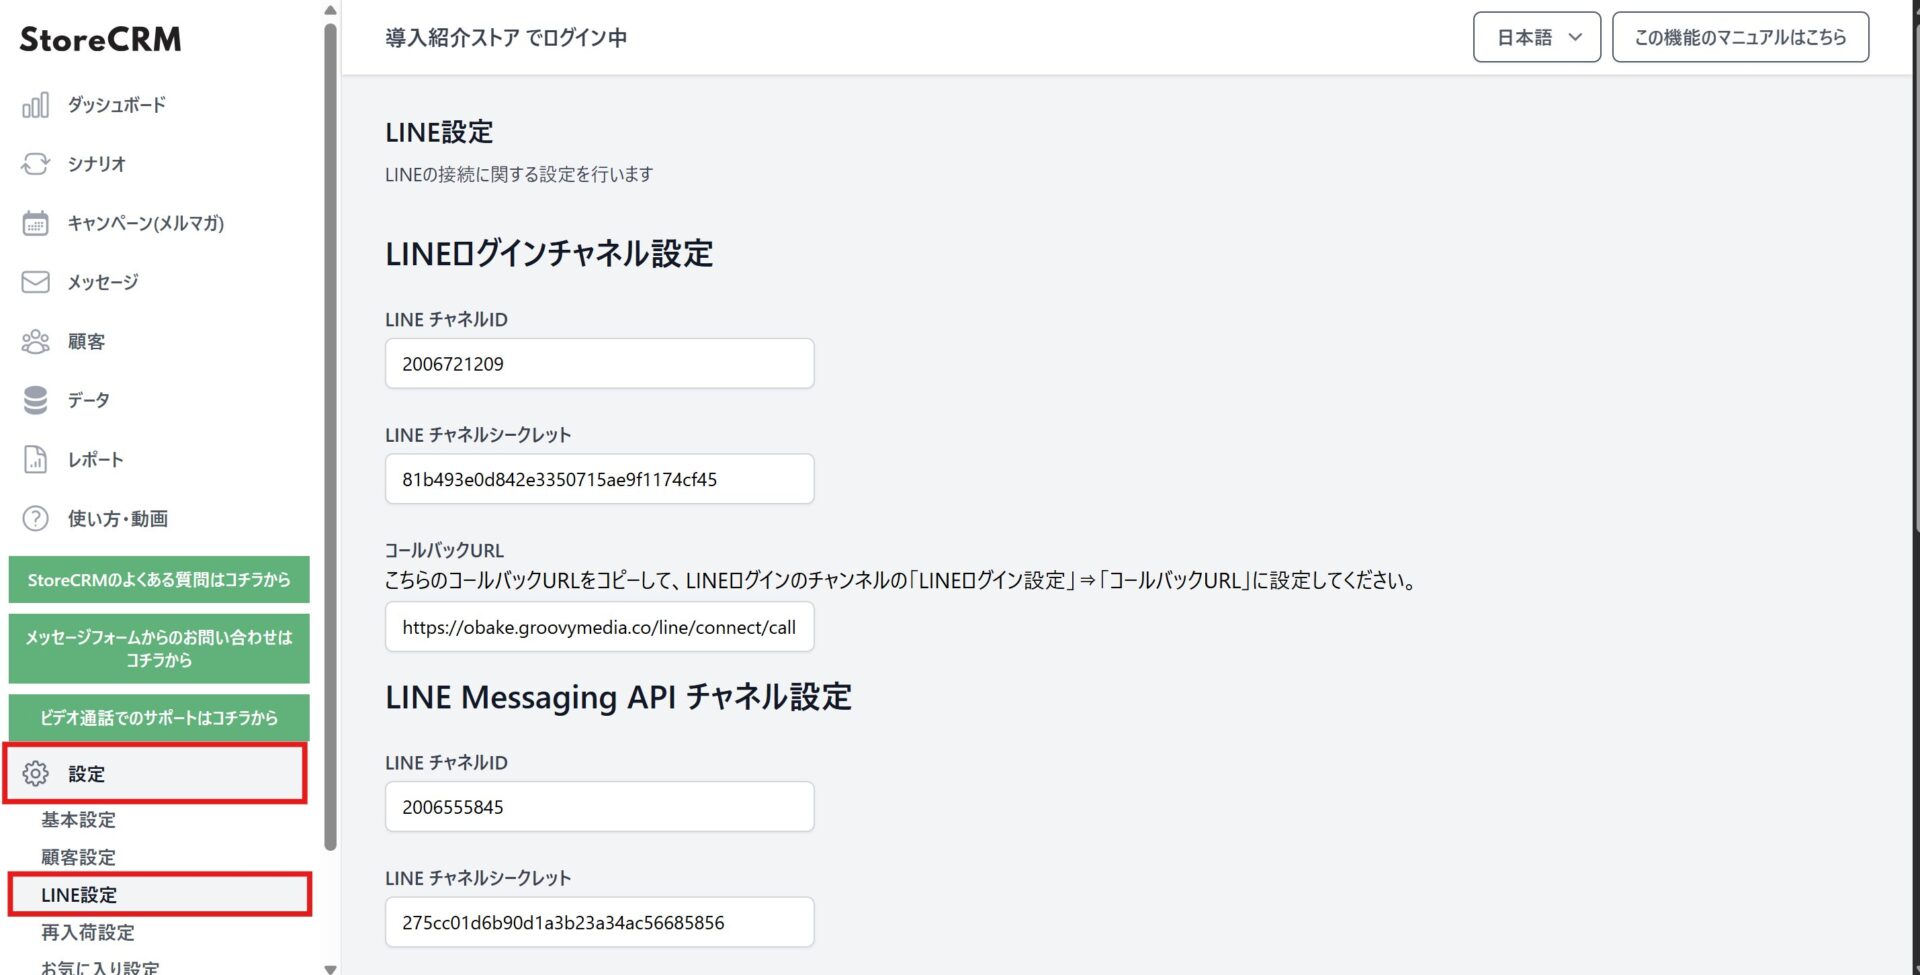Click the data database icon
Screen dimensions: 1920x975
tap(35, 400)
